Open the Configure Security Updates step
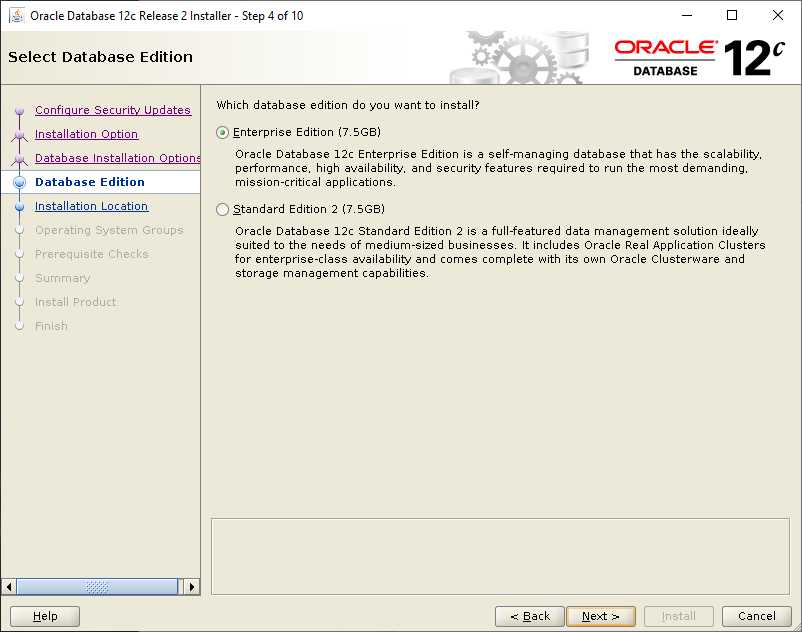 click(113, 110)
